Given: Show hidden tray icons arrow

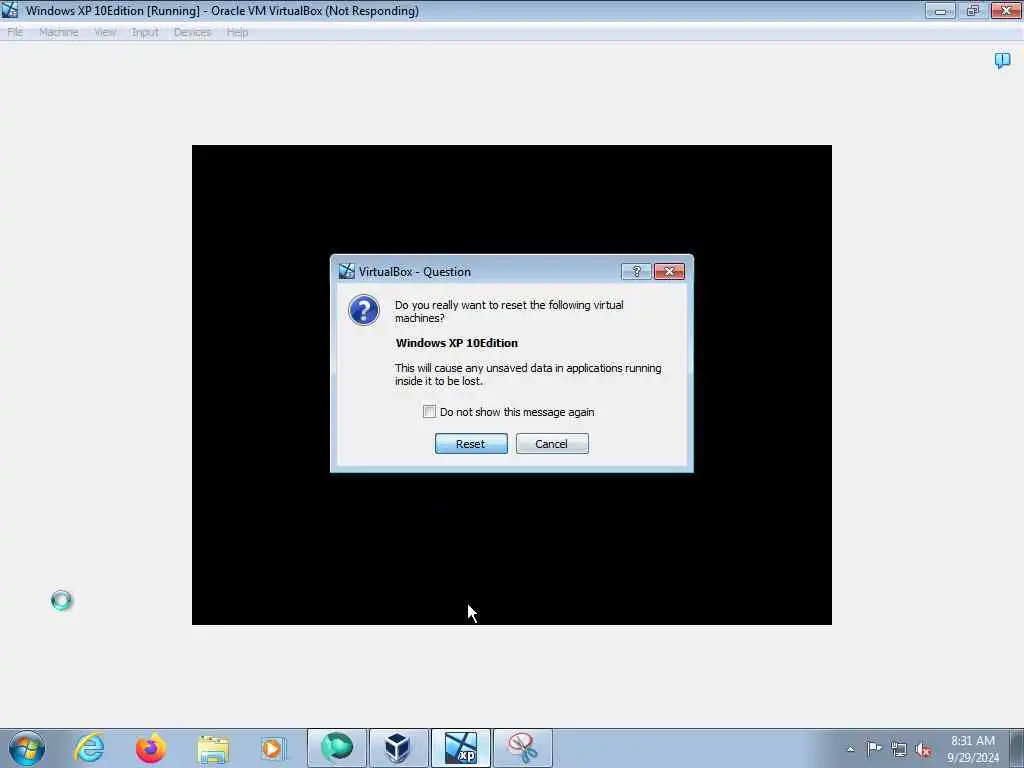Looking at the screenshot, I should [x=850, y=749].
